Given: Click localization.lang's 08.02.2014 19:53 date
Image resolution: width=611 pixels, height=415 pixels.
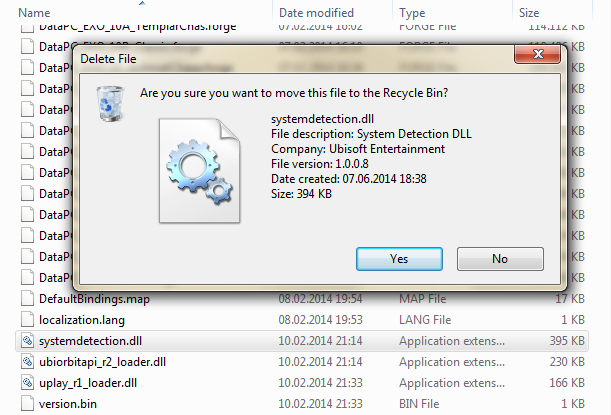Looking at the screenshot, I should (322, 320).
